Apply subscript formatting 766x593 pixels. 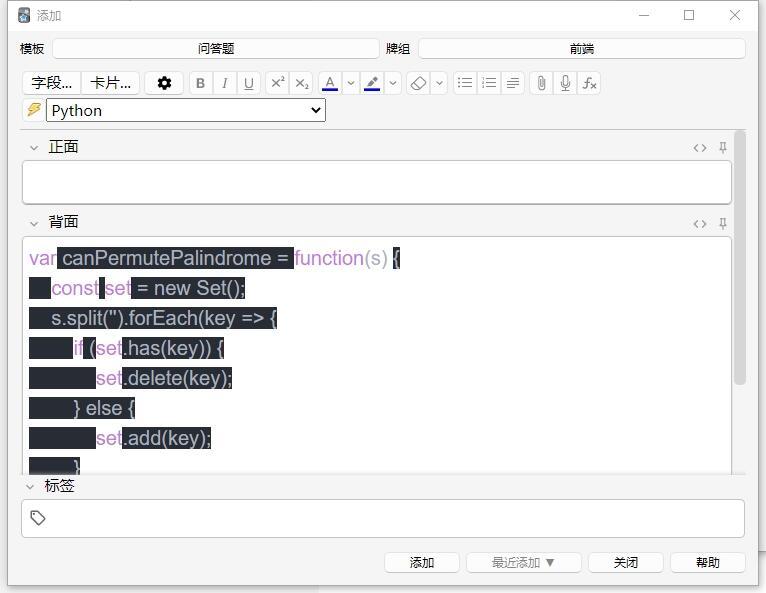302,83
